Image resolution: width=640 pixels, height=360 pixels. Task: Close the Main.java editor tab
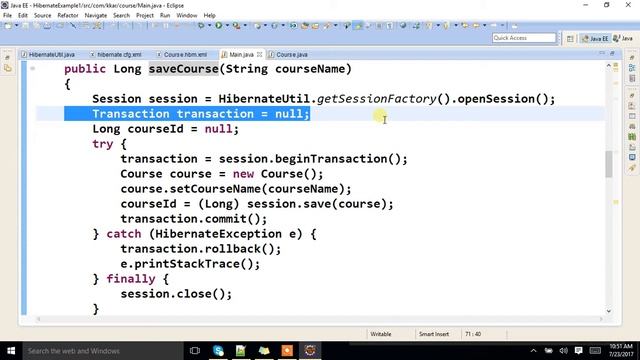(x=259, y=54)
